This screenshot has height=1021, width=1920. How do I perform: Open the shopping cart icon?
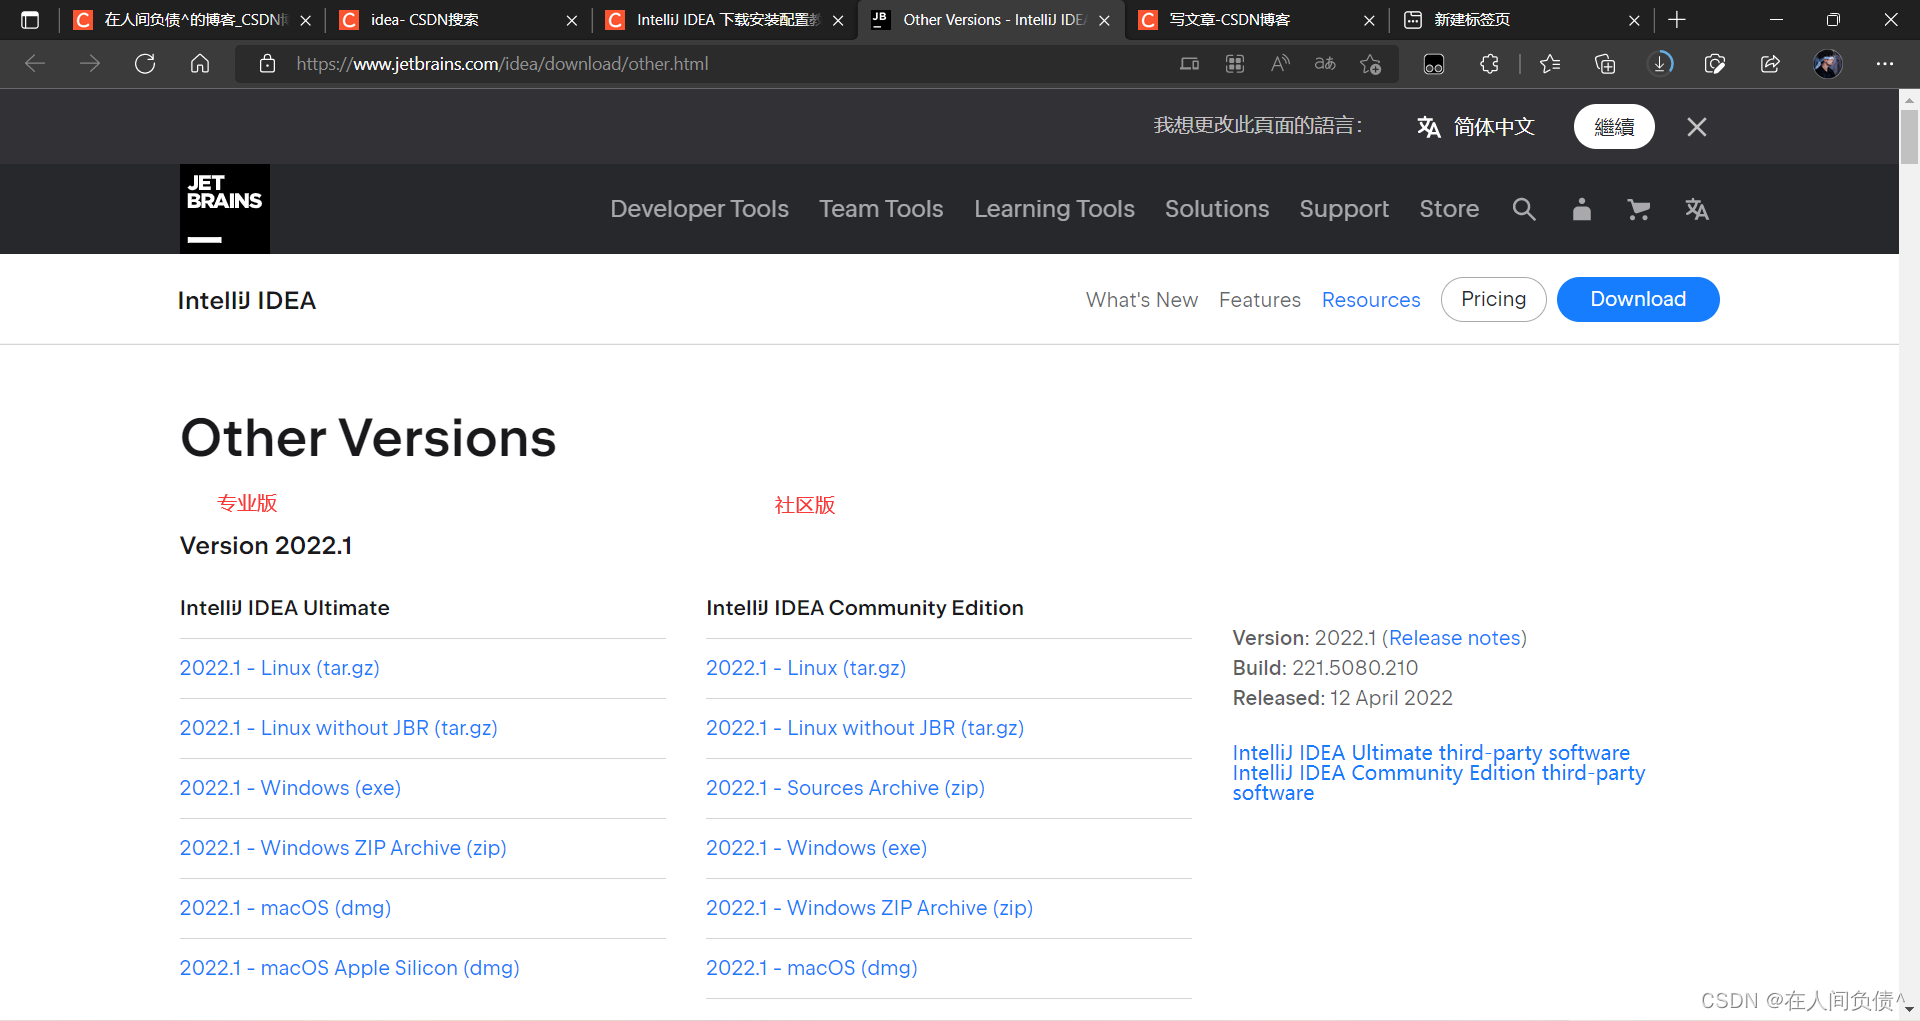click(1638, 209)
